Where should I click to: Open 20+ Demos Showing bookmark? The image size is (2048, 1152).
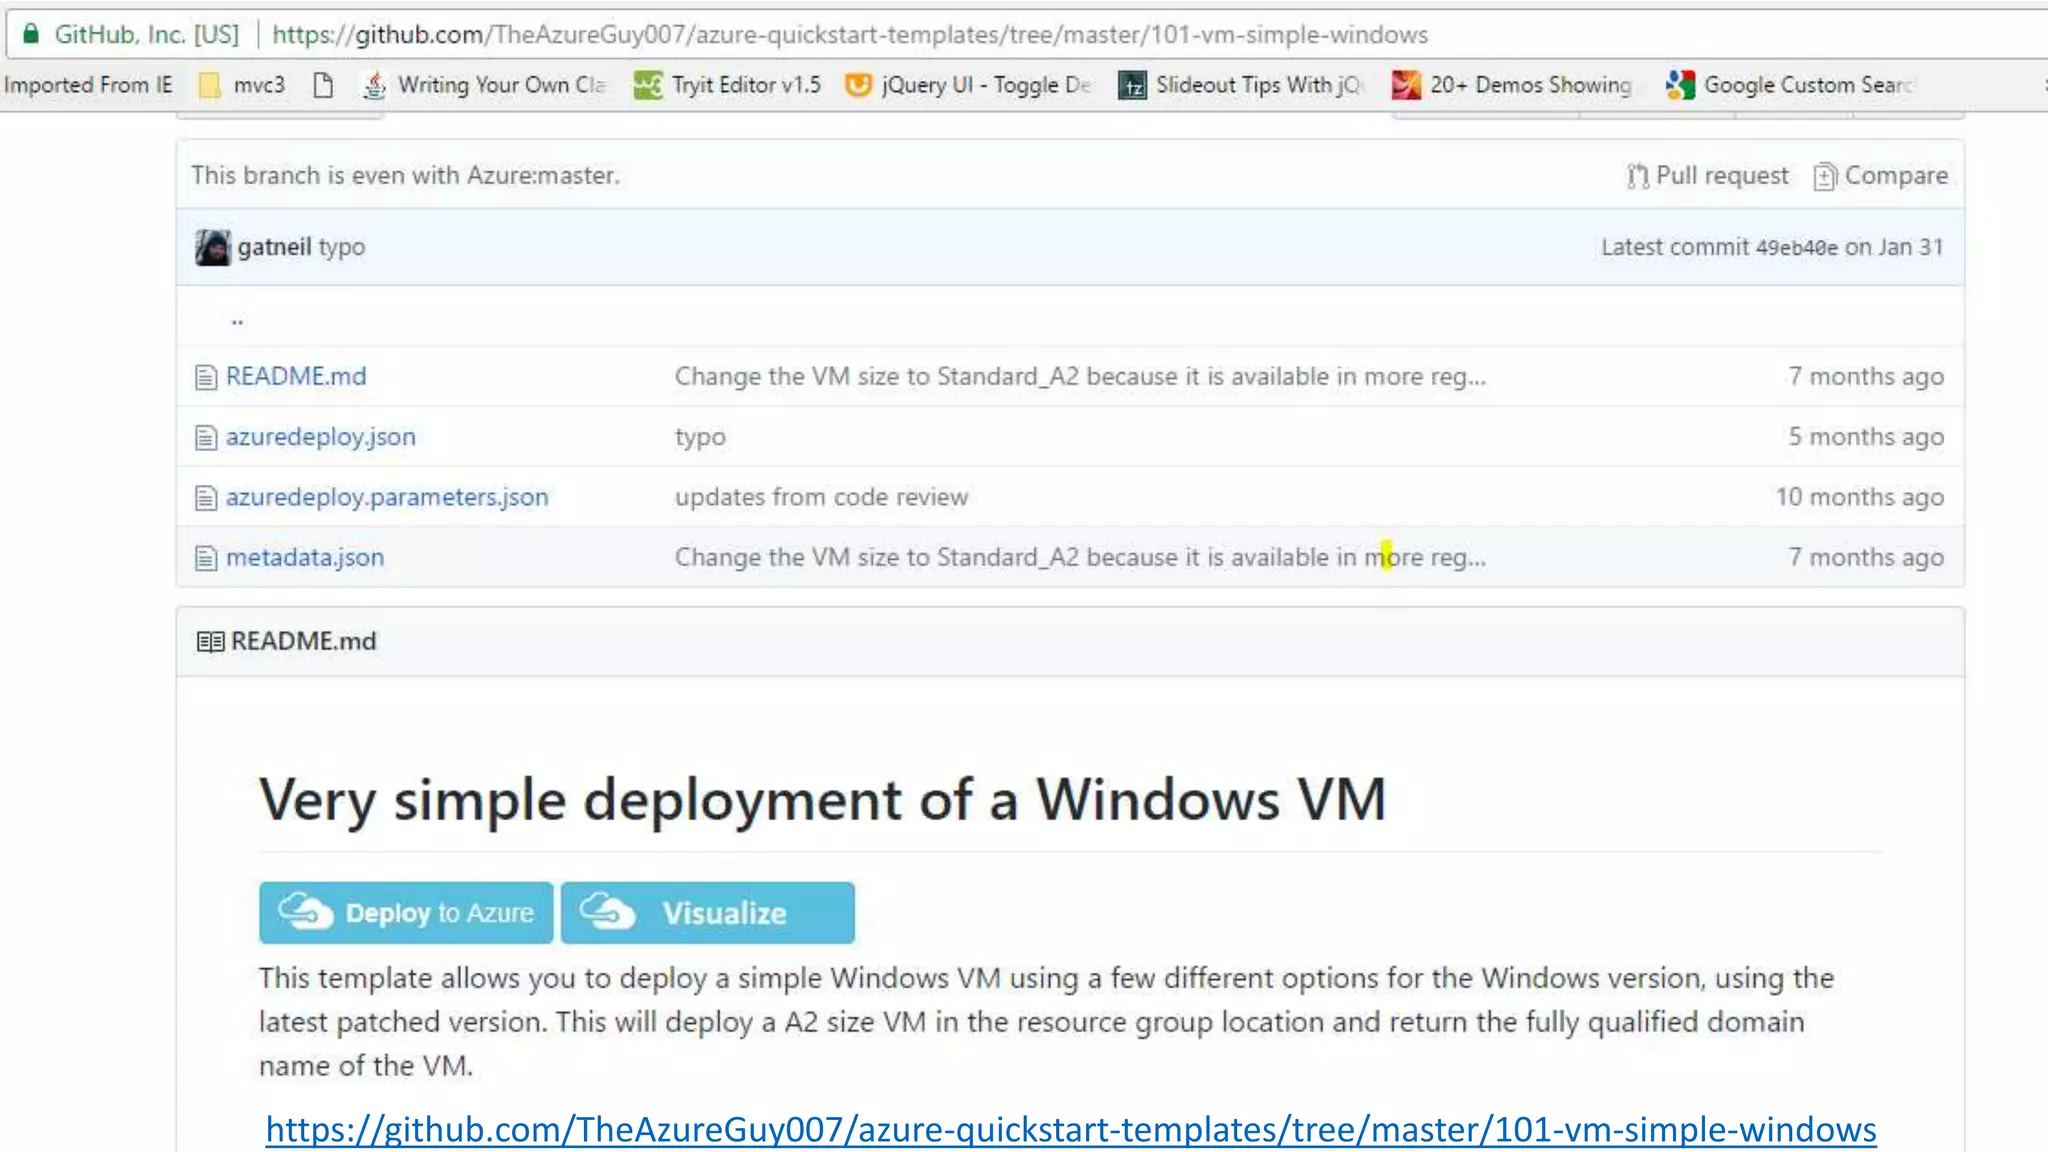(1512, 85)
